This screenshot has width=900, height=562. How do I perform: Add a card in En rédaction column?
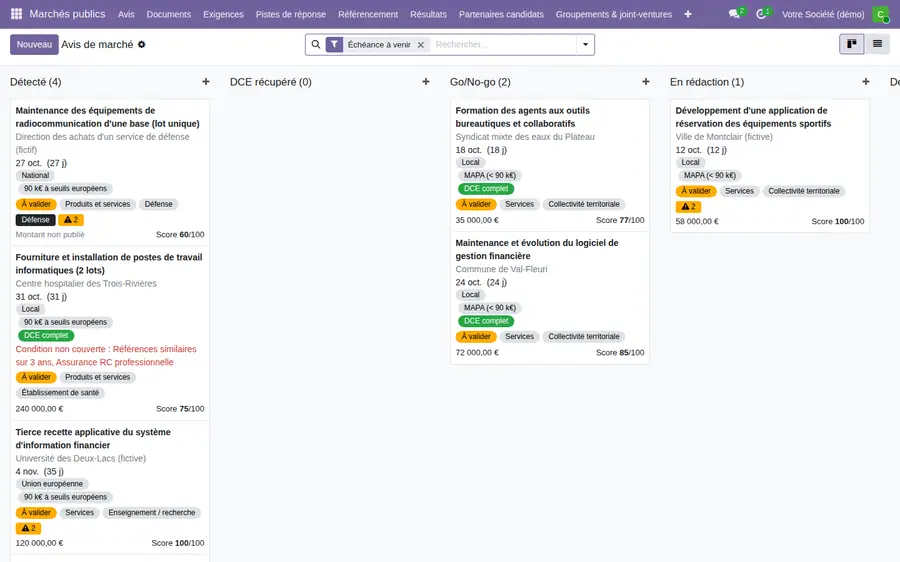tap(866, 82)
